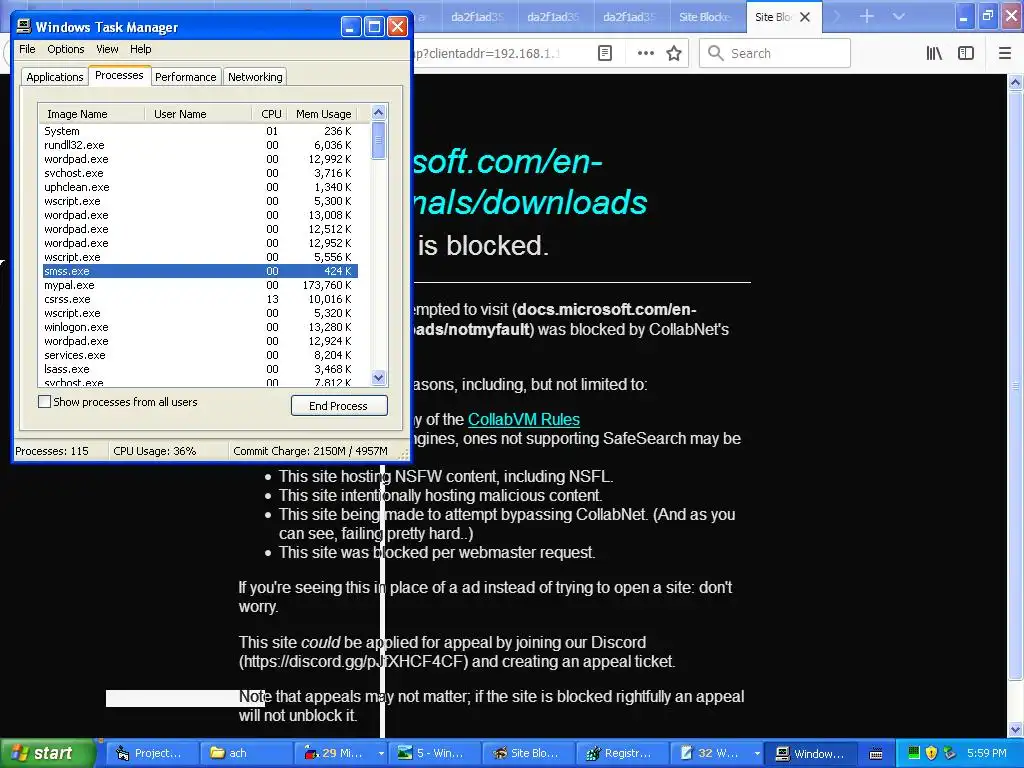Open a new browser tab with plus icon
This screenshot has height=768, width=1024.
tap(867, 16)
